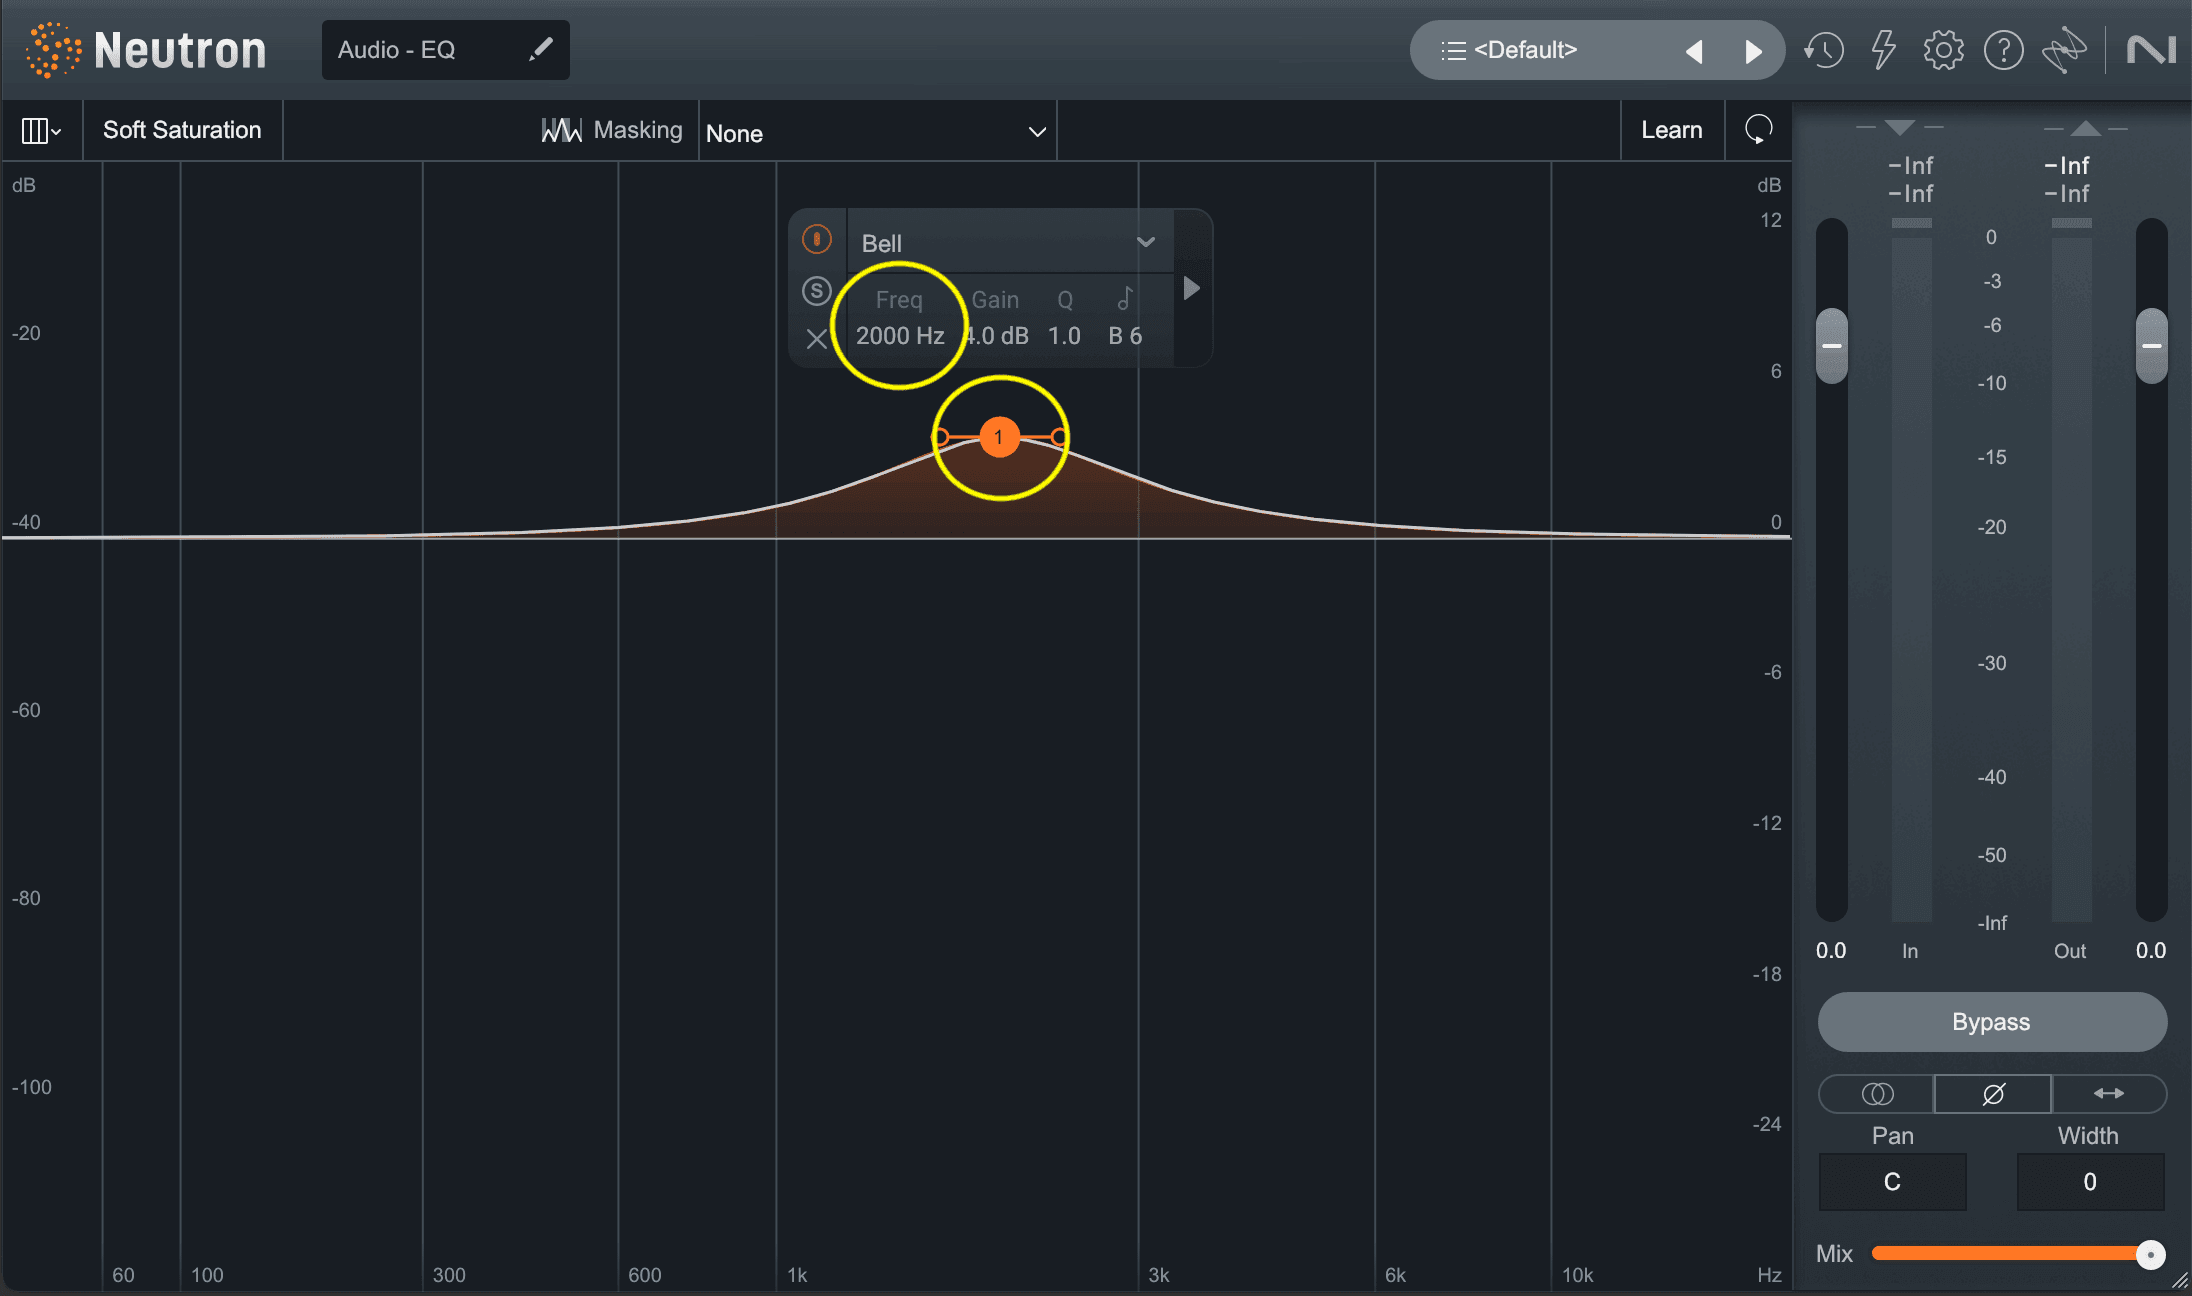Viewport: 2192px width, 1296px height.
Task: Click the Mix slider handle
Action: (2150, 1254)
